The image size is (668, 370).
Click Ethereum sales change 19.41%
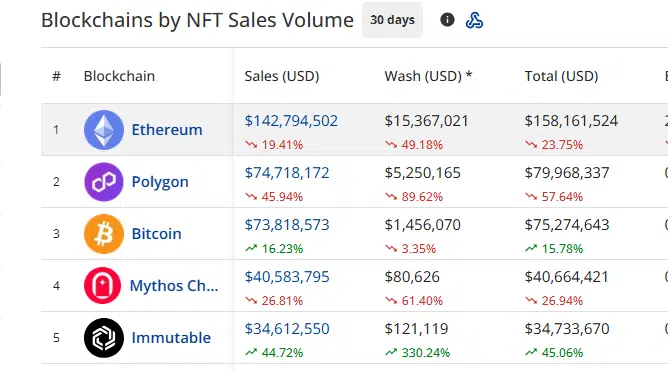[x=274, y=145]
